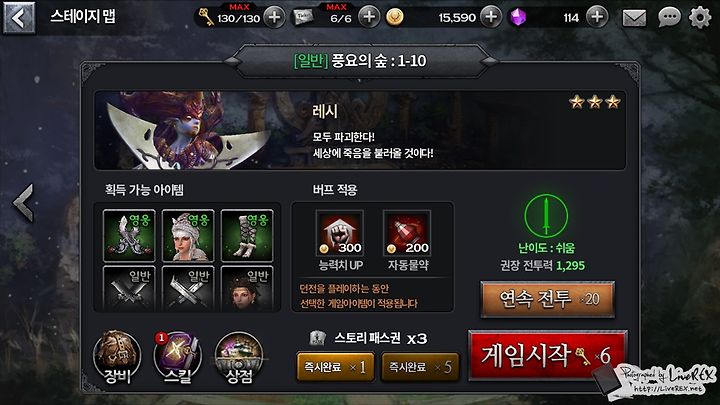Open settings gear icon

click(700, 17)
